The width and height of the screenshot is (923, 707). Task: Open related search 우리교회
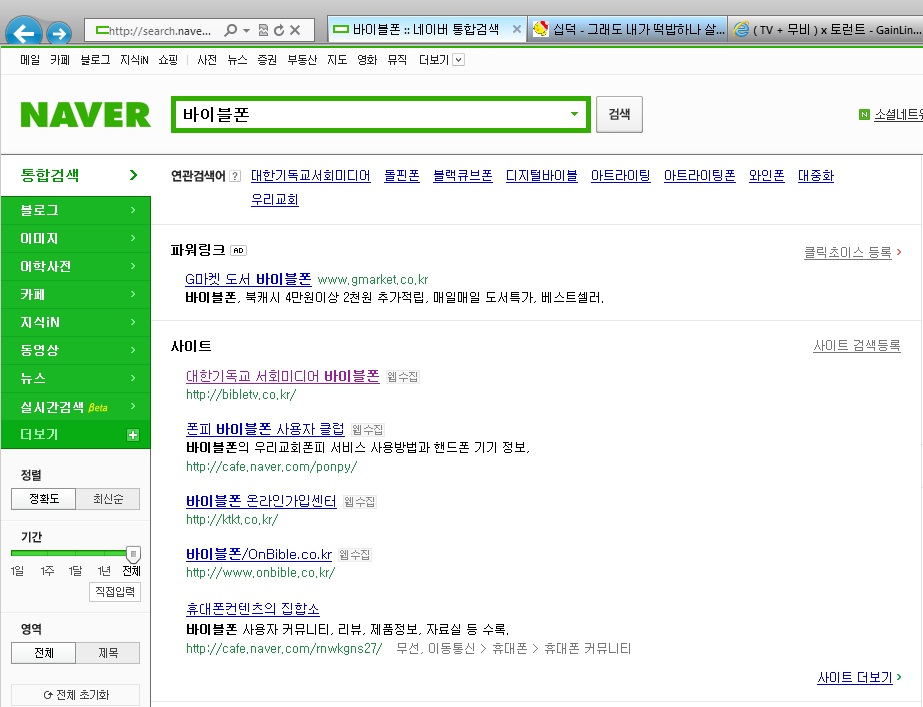pyautogui.click(x=275, y=200)
